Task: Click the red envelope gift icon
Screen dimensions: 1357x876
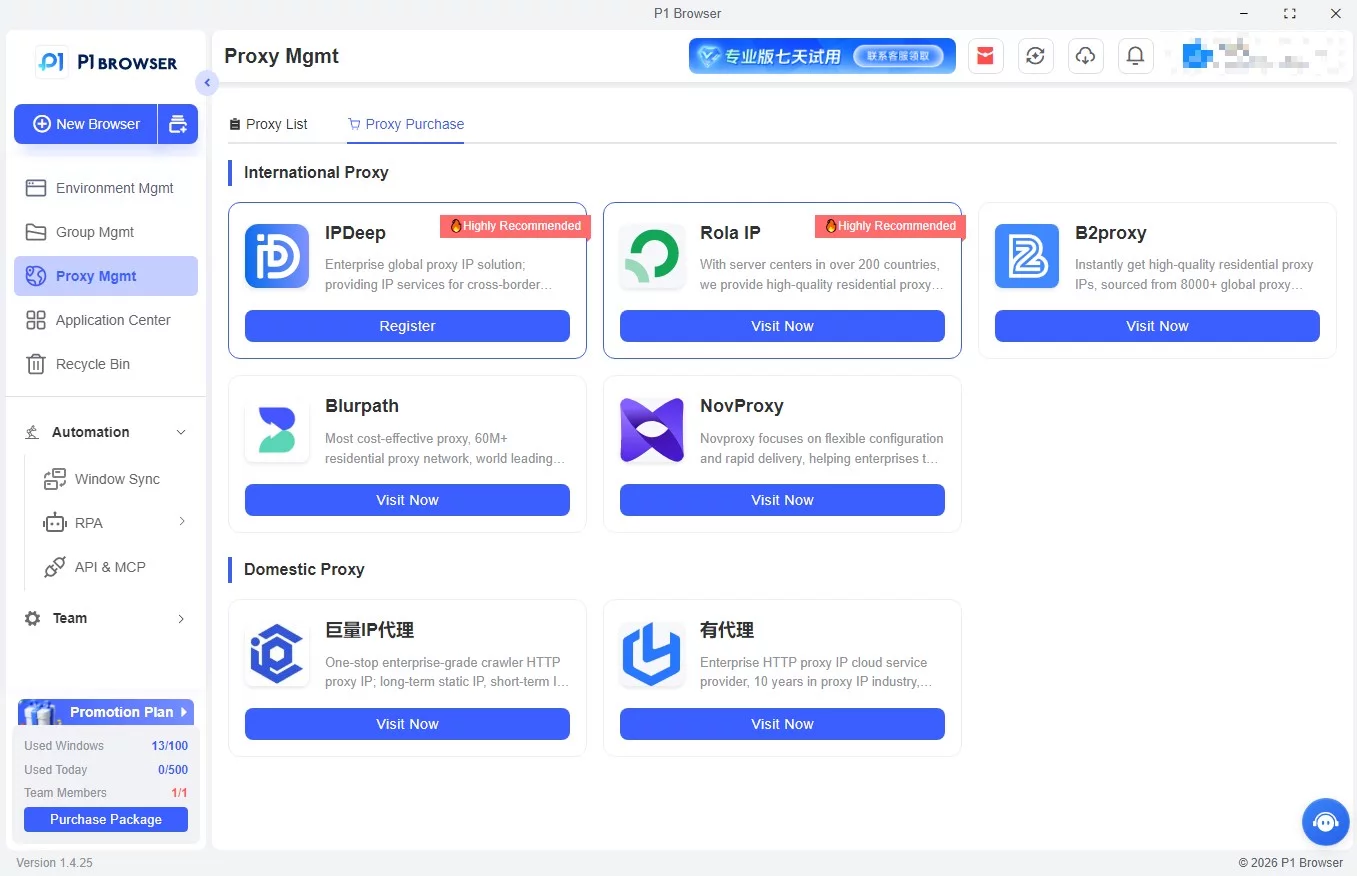Action: pyautogui.click(x=985, y=56)
